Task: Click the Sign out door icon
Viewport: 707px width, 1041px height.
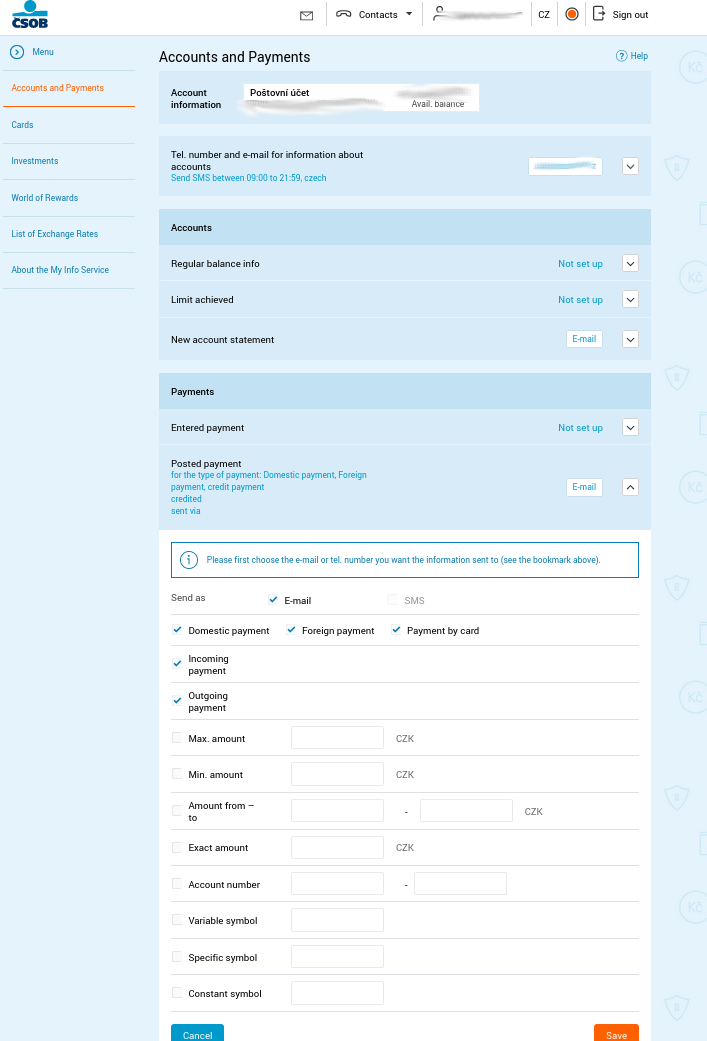Action: (599, 14)
